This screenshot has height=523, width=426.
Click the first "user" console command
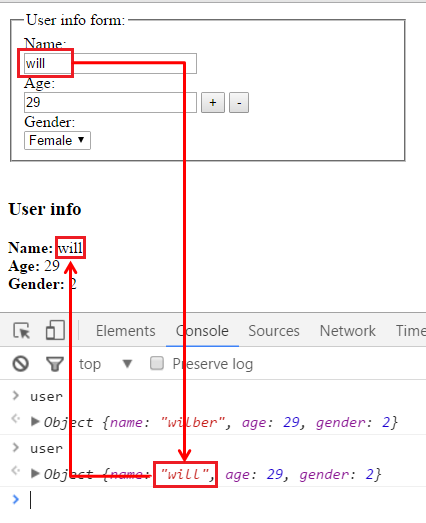coord(46,397)
